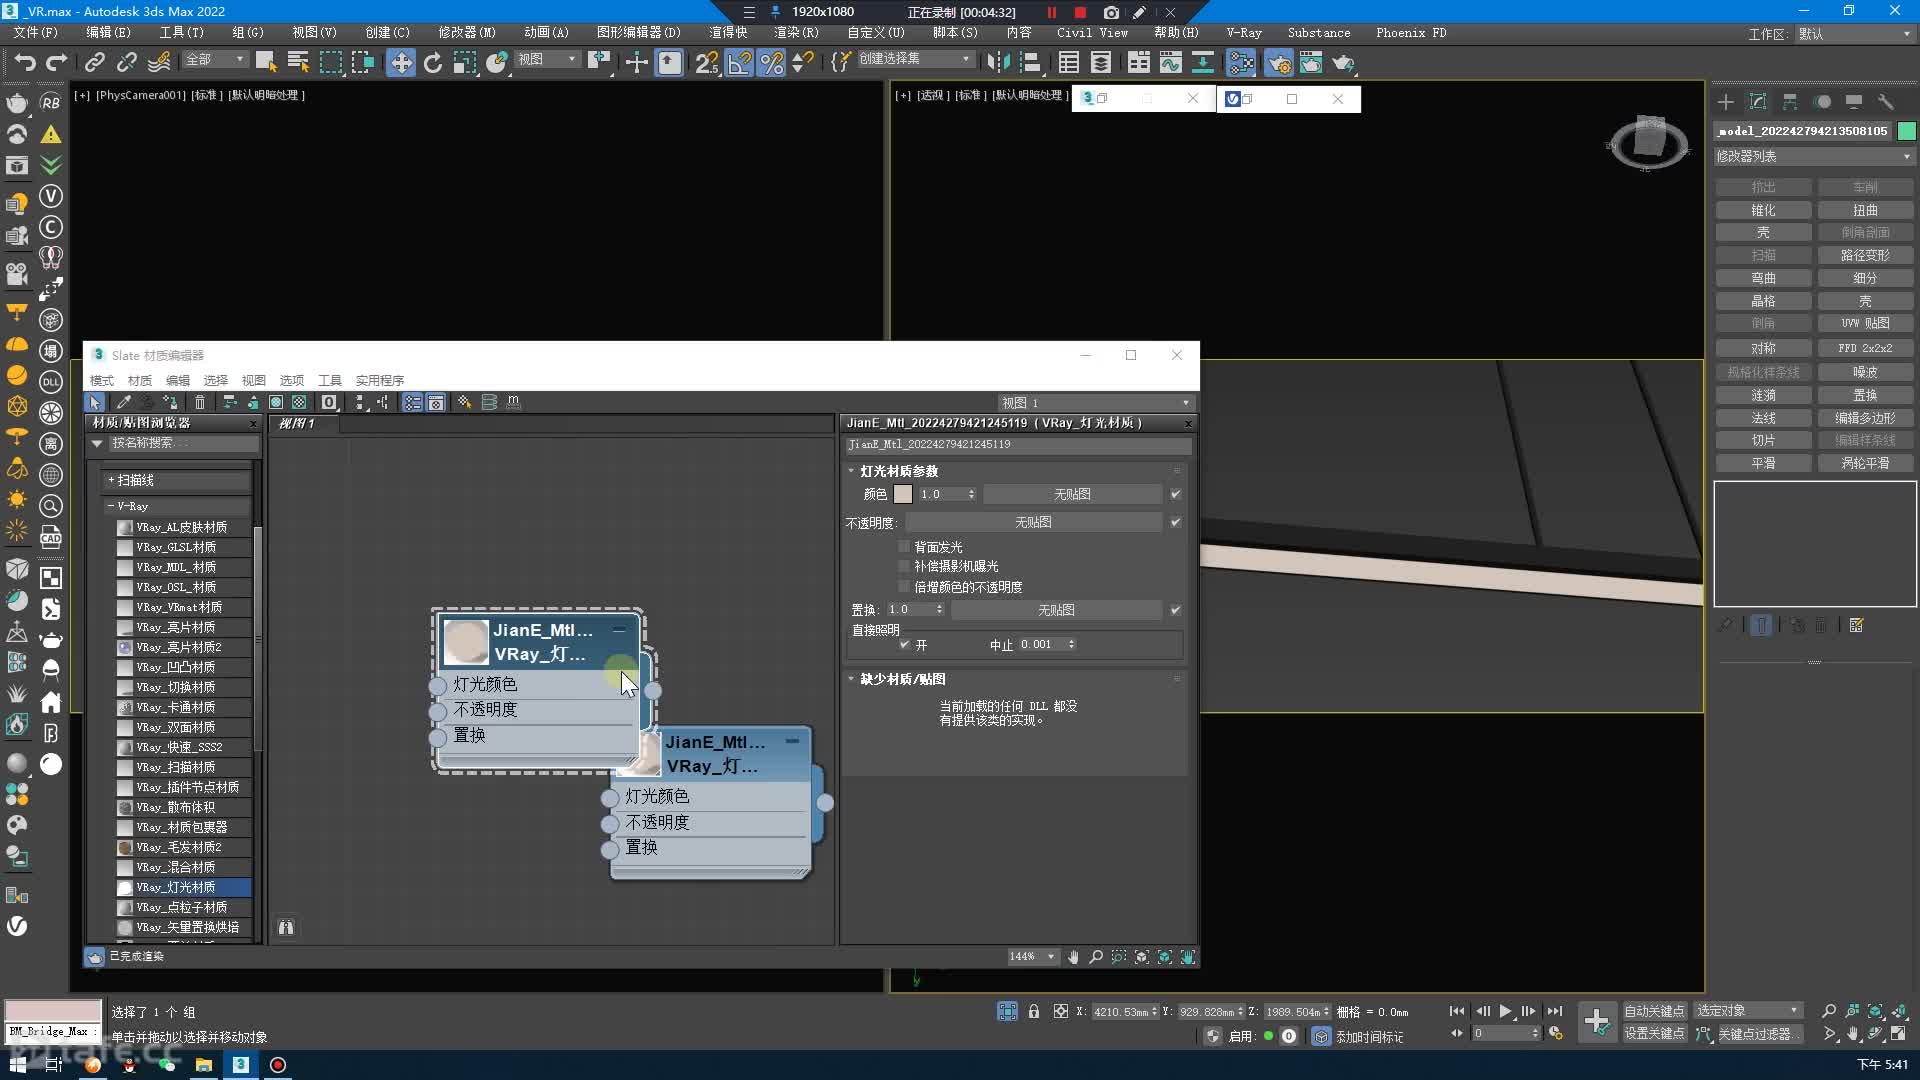This screenshot has height=1080, width=1920.
Task: Open the Modify panel tab icon
Action: click(x=1758, y=102)
